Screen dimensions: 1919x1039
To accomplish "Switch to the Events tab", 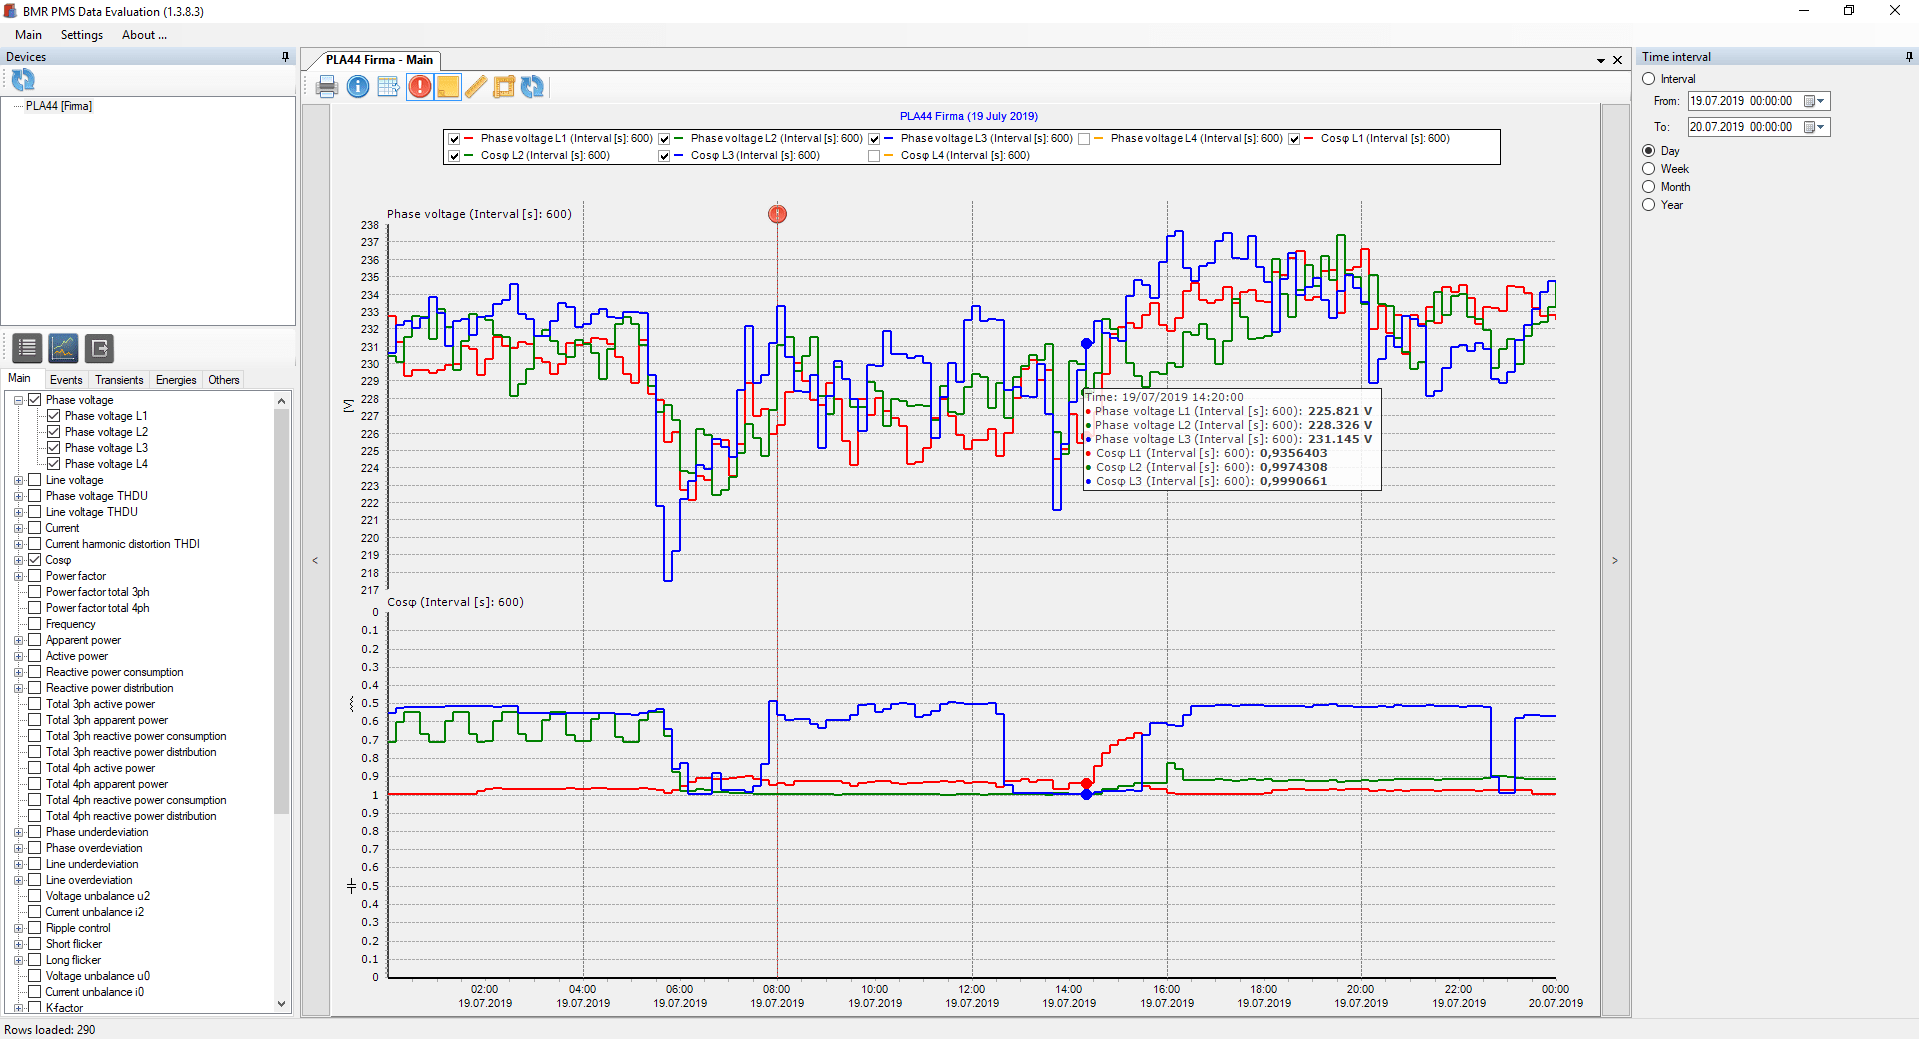I will [66, 380].
